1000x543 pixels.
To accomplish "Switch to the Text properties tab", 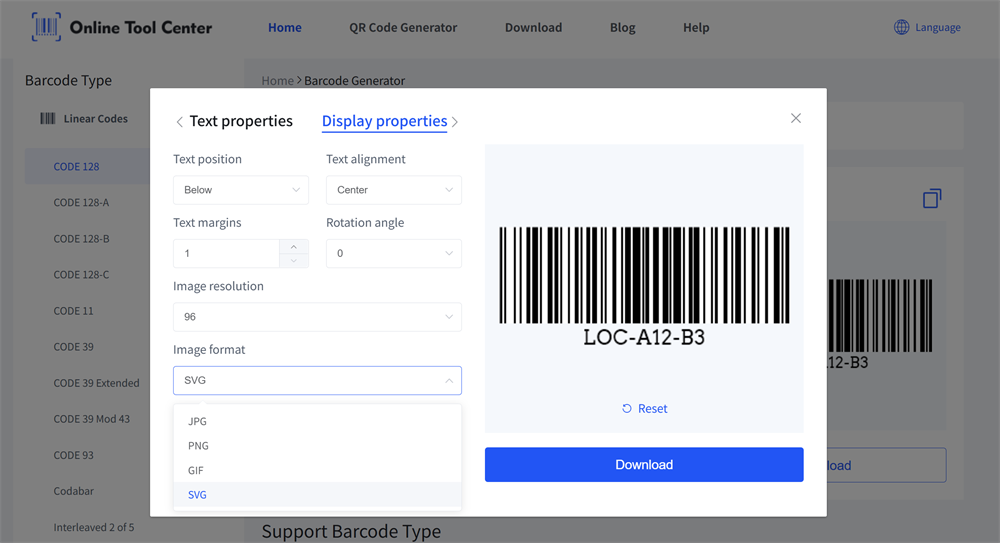I will [x=241, y=121].
